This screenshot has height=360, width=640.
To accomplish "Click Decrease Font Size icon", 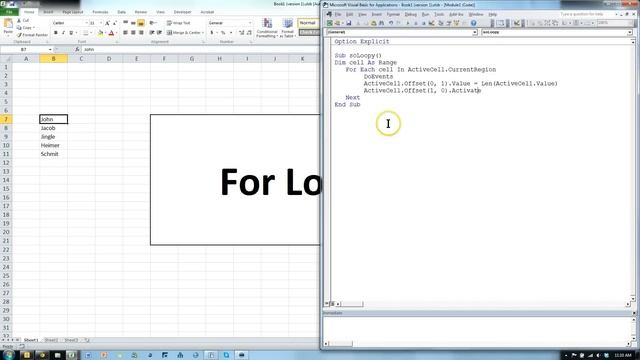I will 115,23.
